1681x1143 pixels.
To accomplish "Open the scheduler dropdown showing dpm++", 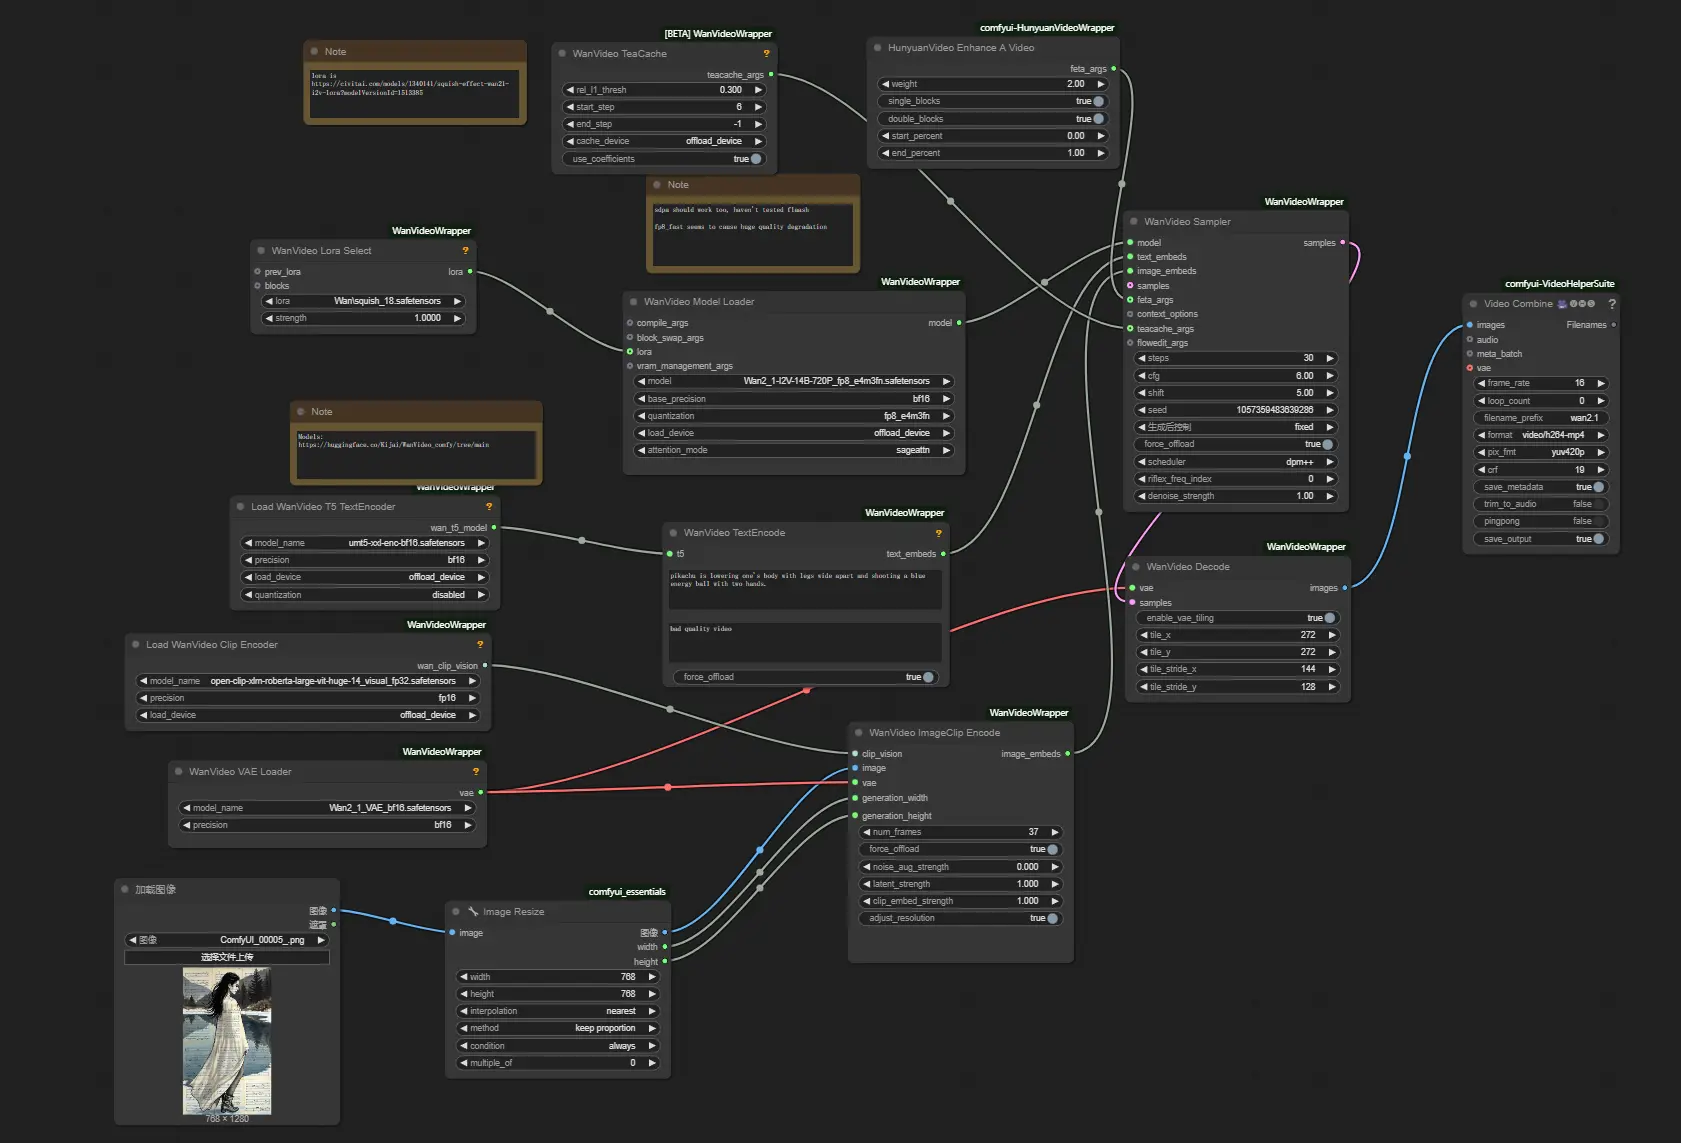I will pyautogui.click(x=1235, y=462).
